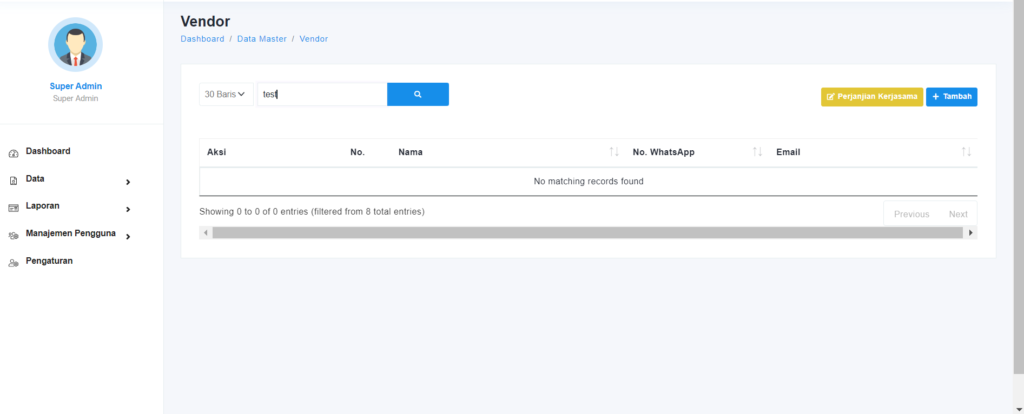Click the Vendor page title heading
Screen dimensions: 1024x414
pyautogui.click(x=205, y=22)
